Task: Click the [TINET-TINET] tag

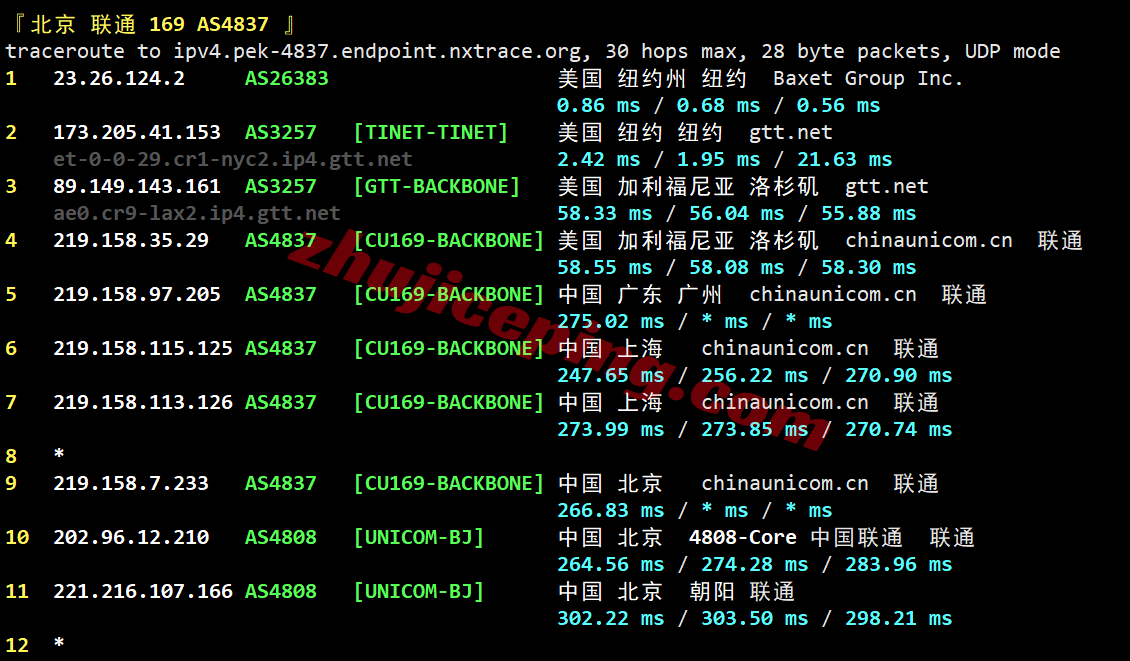Action: coord(430,133)
